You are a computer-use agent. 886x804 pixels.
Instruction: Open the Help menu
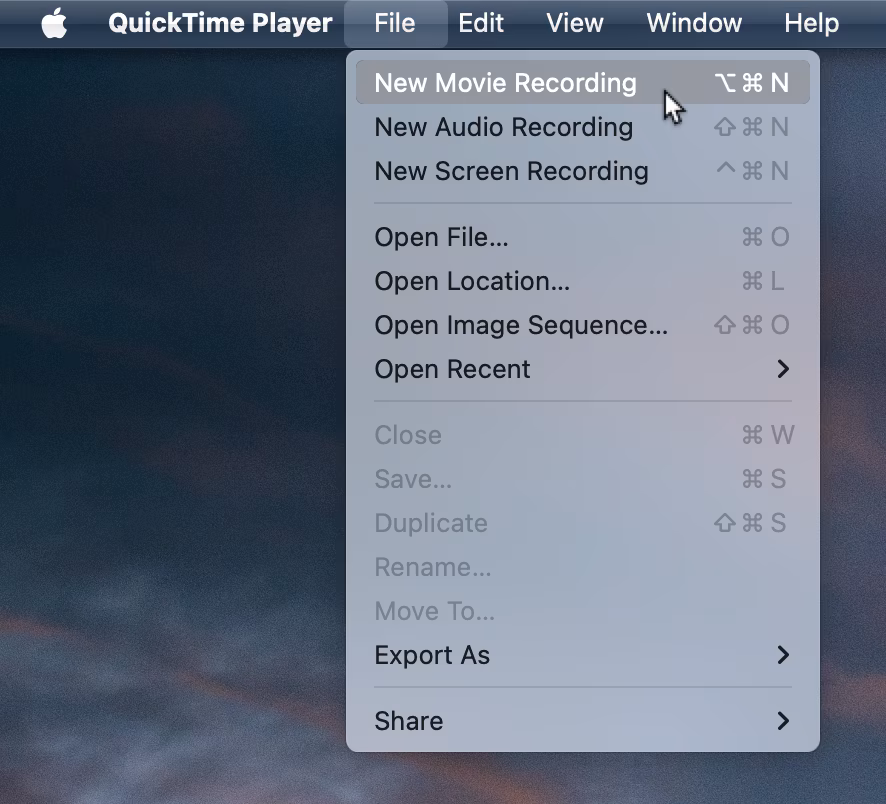811,24
